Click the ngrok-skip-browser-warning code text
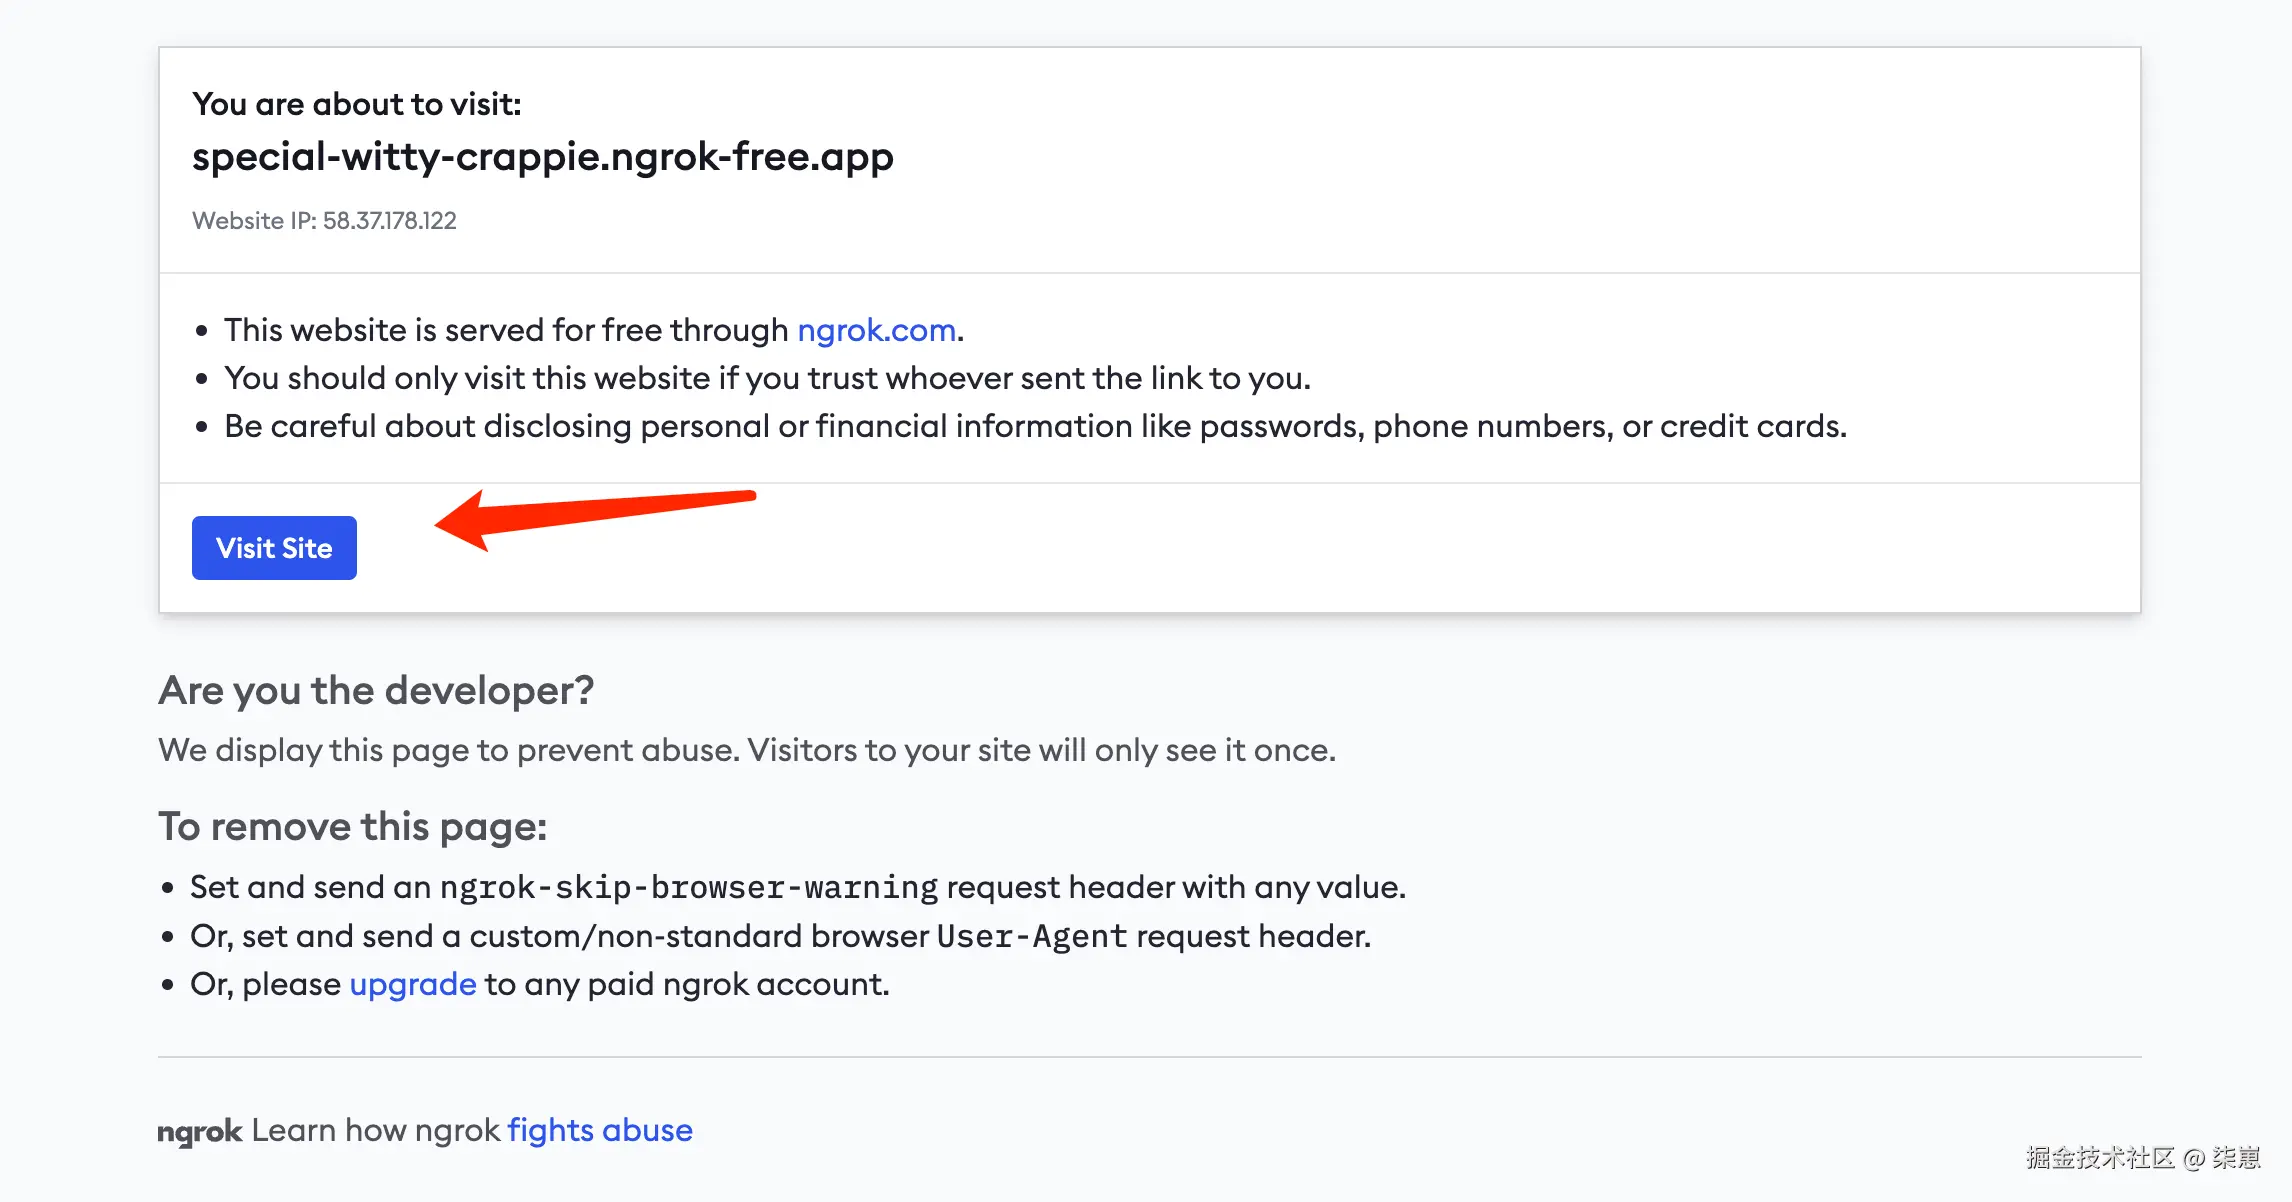2292x1202 pixels. (689, 887)
